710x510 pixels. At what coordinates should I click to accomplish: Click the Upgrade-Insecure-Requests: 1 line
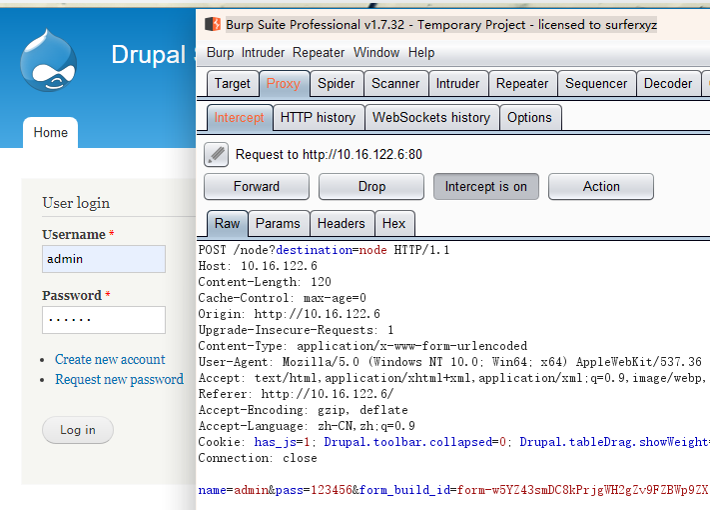click(296, 330)
